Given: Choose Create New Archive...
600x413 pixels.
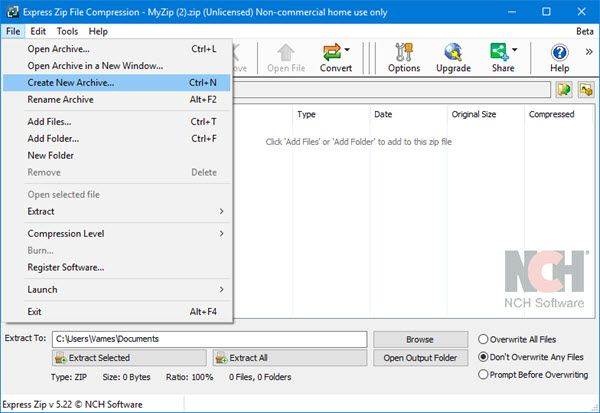Looking at the screenshot, I should [x=117, y=83].
